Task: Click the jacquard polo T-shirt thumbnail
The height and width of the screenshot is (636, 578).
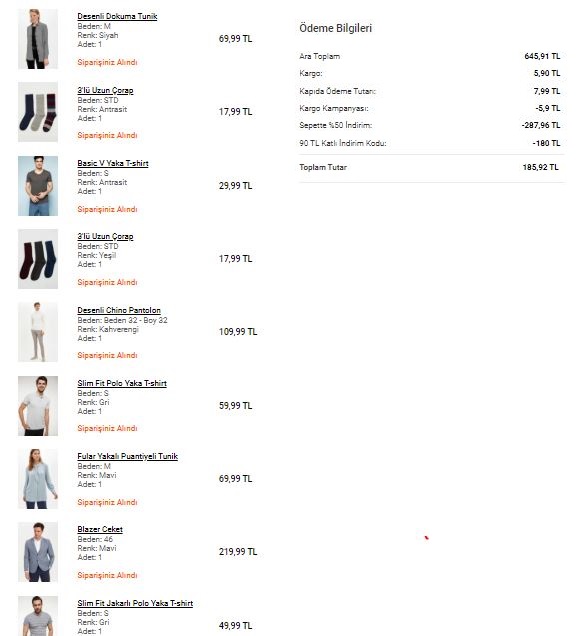Action: [x=38, y=616]
